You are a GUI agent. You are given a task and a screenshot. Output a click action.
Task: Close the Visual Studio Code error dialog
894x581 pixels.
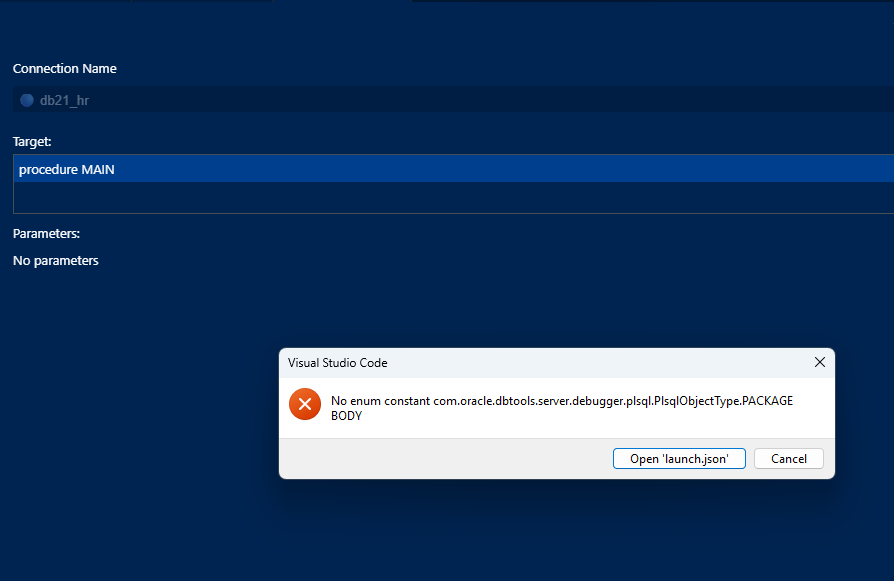tap(819, 362)
